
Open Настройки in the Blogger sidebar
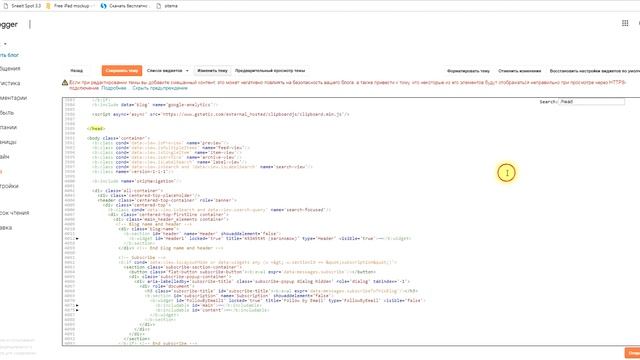pos(9,186)
